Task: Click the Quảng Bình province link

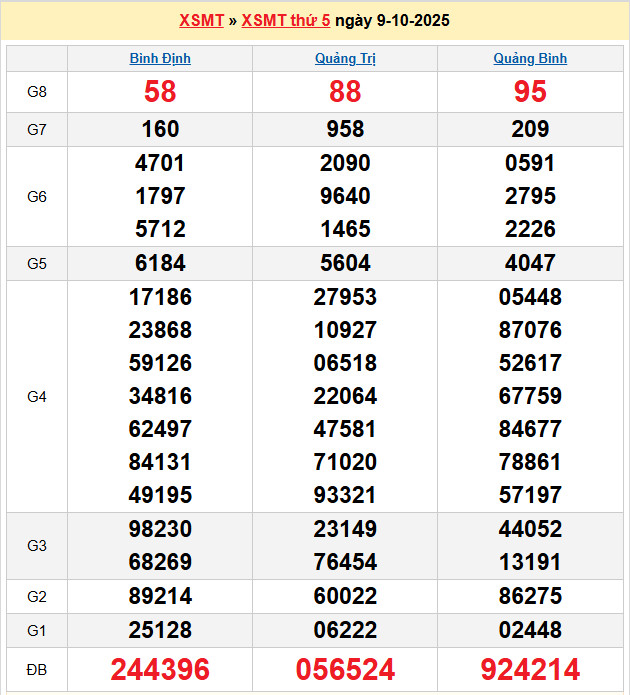Action: [530, 59]
